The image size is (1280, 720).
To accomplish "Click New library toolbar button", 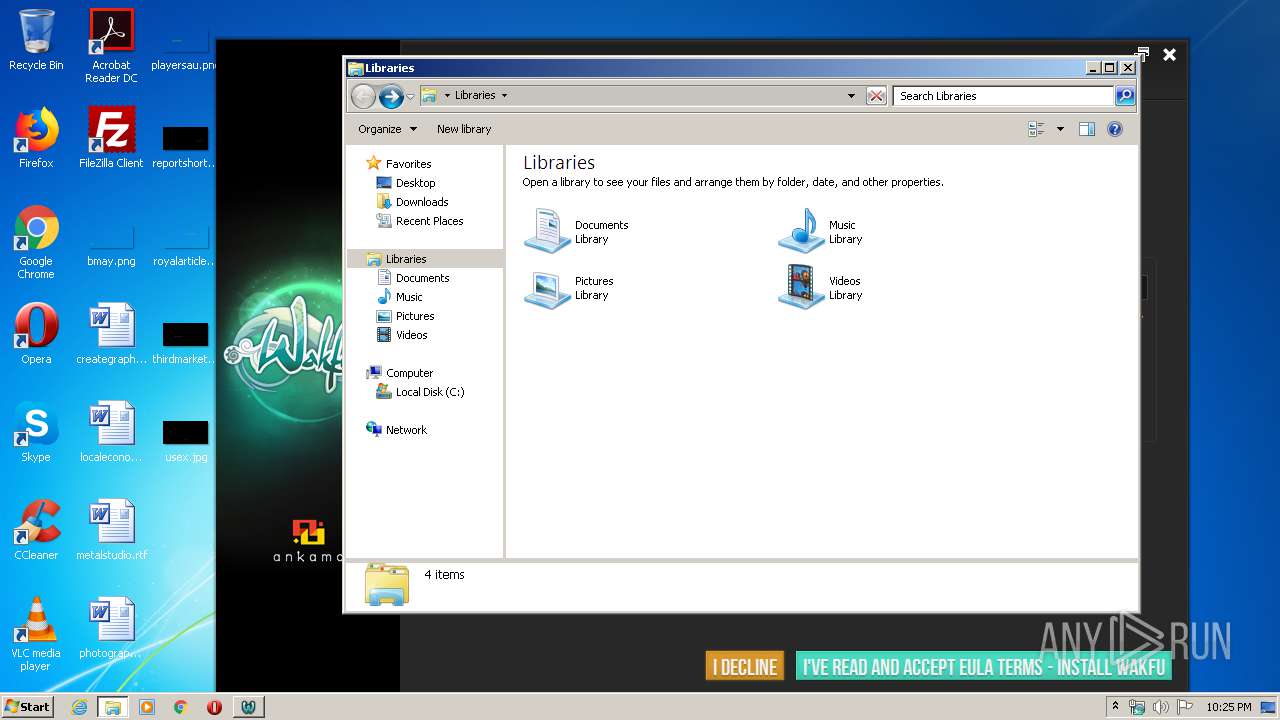I will click(x=464, y=129).
